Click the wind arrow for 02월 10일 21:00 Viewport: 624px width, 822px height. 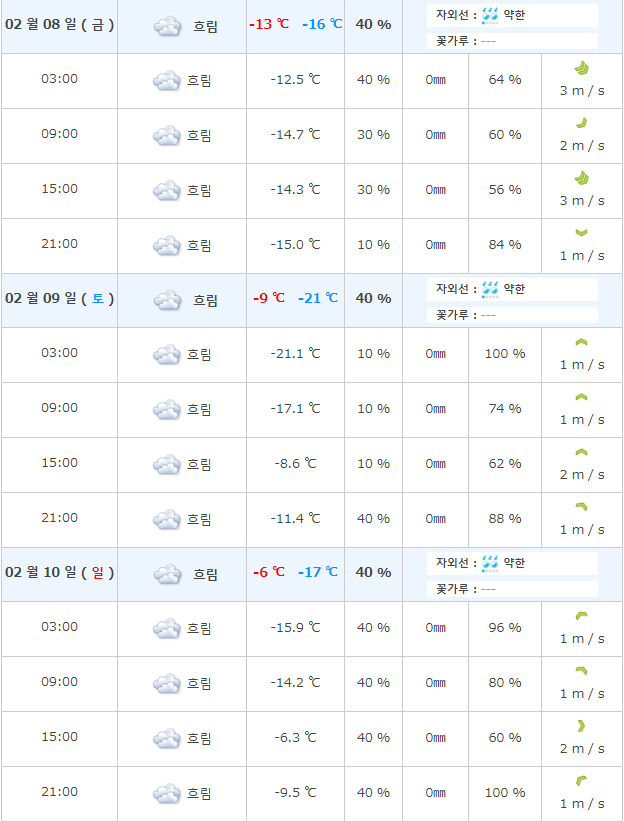click(x=581, y=781)
